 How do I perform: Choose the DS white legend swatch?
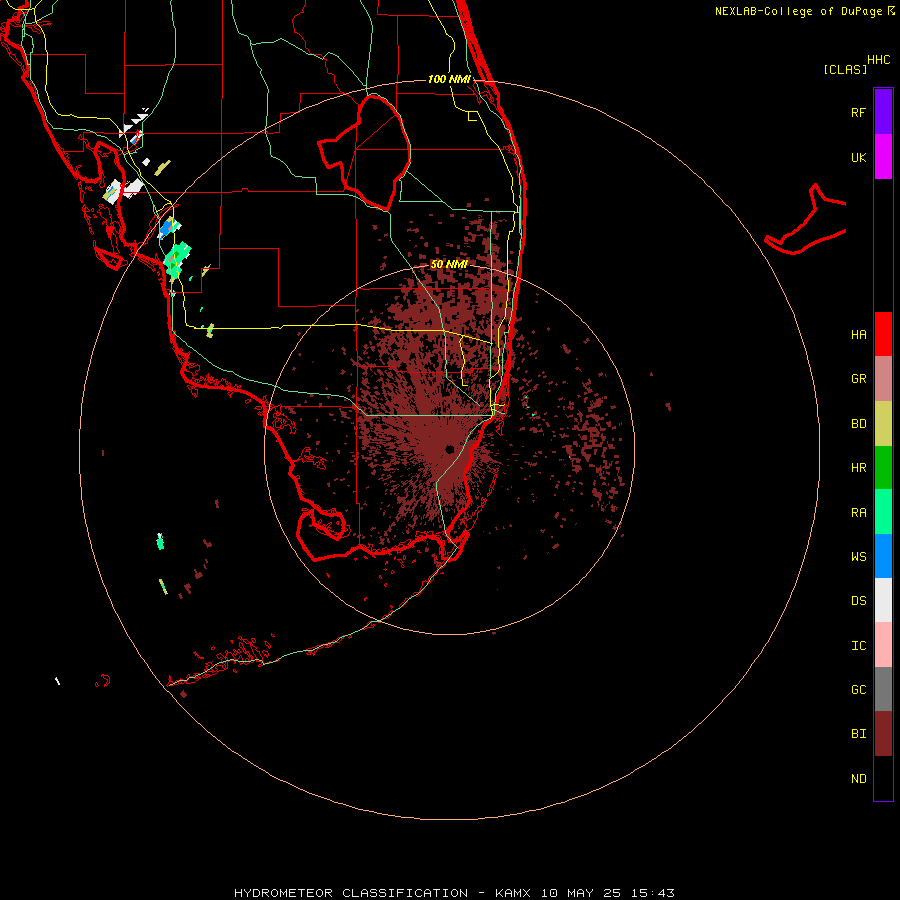click(x=883, y=600)
